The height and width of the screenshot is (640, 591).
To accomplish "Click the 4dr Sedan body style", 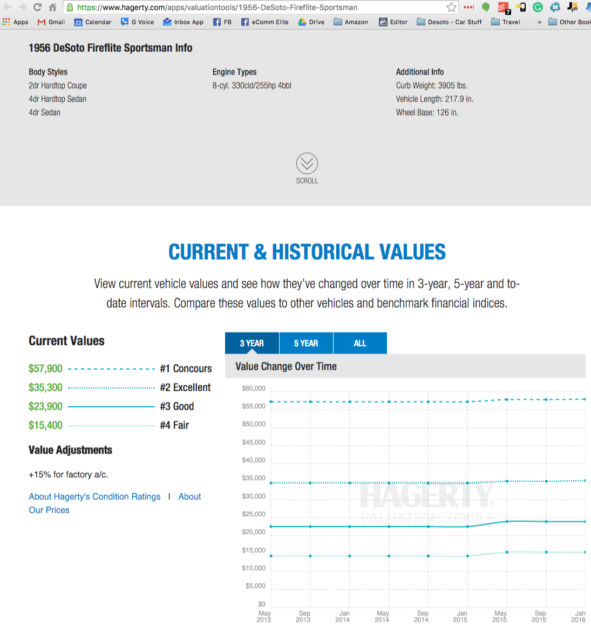I will point(44,112).
